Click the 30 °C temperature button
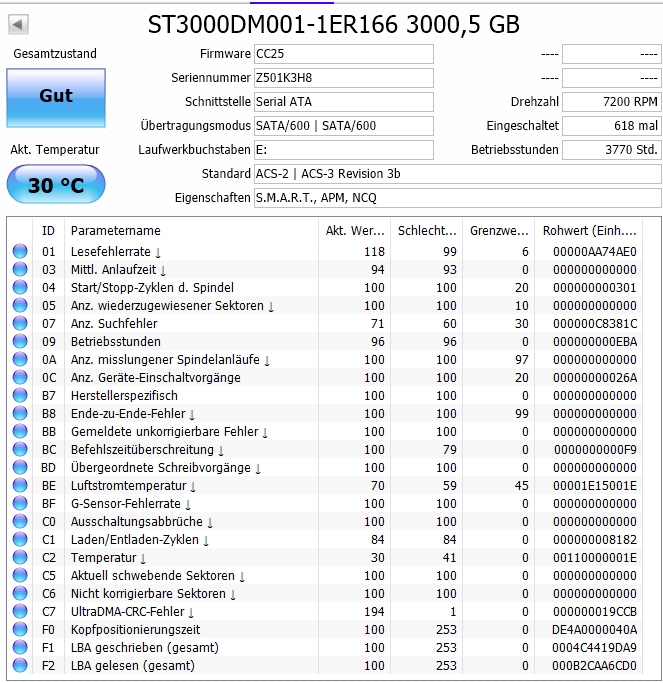Screen dimensions: 663x683 pos(56,185)
